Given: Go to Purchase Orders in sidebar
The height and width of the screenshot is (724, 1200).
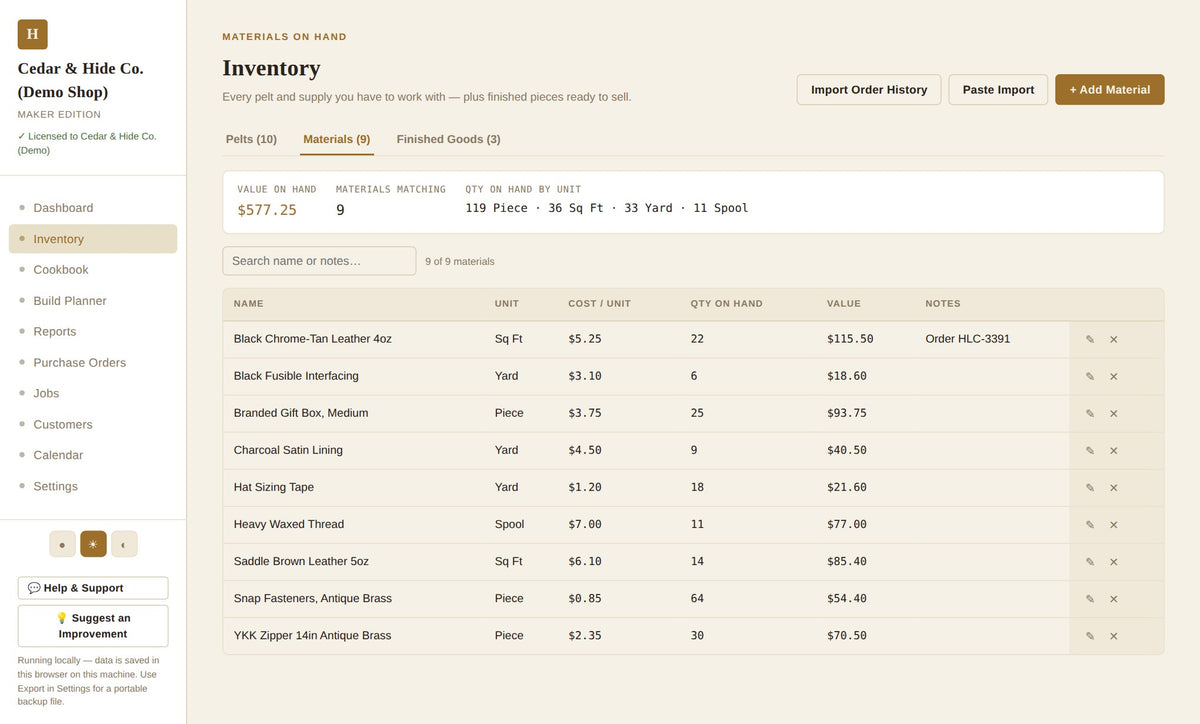Looking at the screenshot, I should pos(80,363).
